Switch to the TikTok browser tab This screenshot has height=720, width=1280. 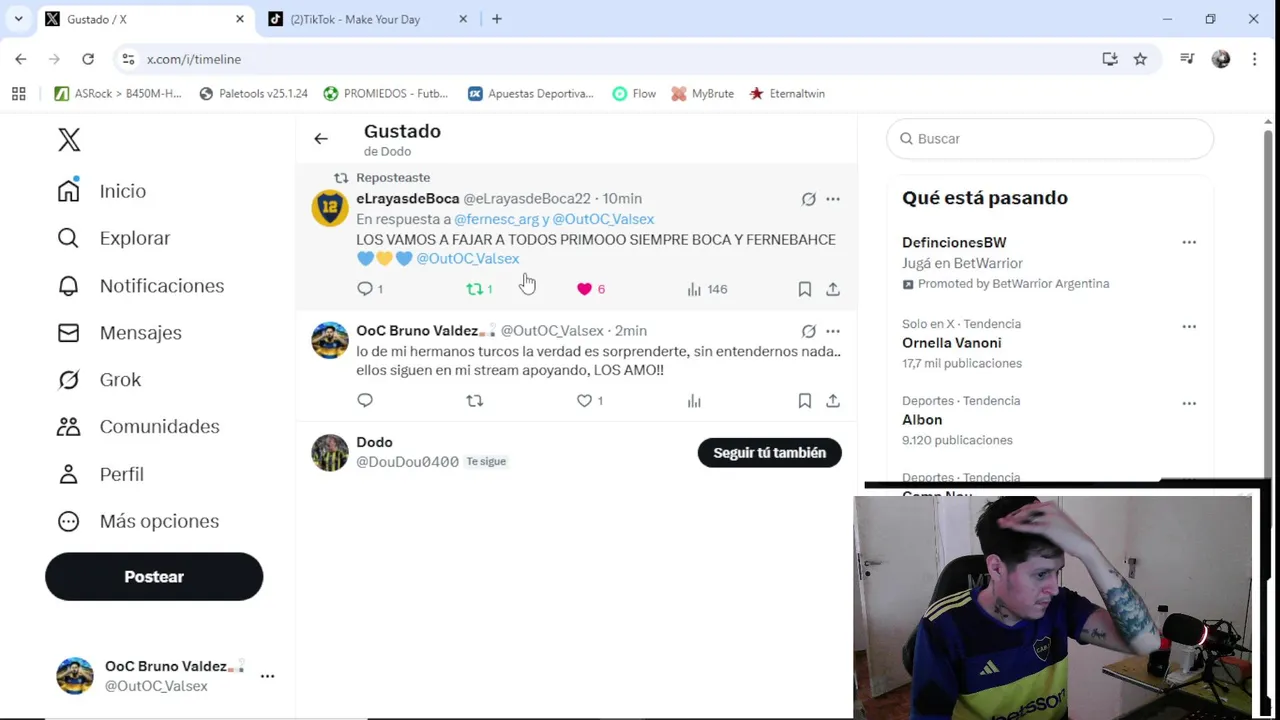(367, 19)
